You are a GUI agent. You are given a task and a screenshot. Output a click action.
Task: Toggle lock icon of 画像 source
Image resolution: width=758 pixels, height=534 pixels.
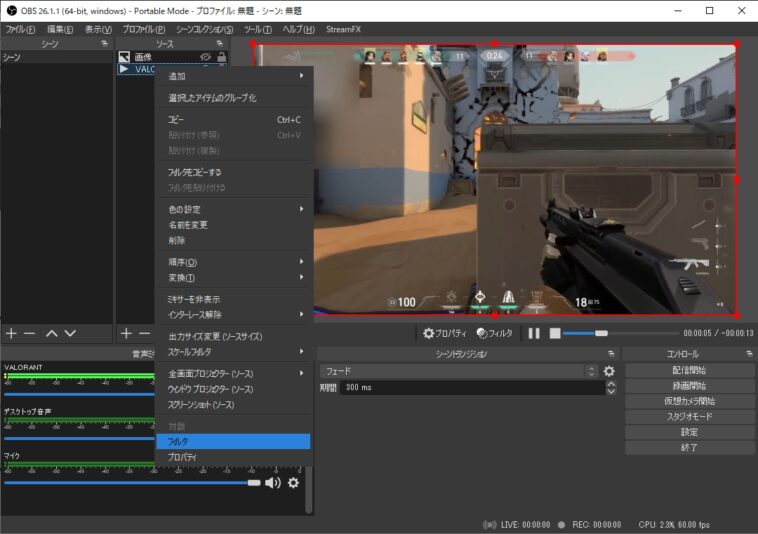(x=221, y=57)
